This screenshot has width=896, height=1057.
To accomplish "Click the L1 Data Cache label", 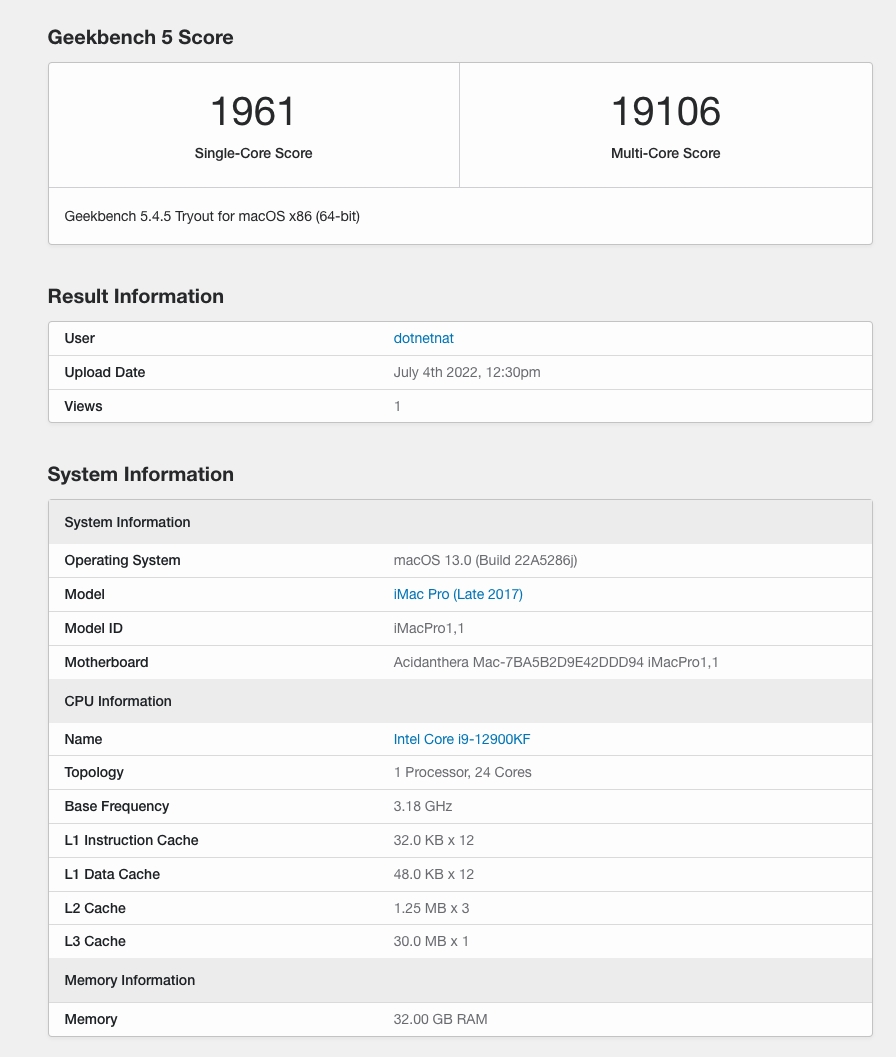I will tap(112, 874).
